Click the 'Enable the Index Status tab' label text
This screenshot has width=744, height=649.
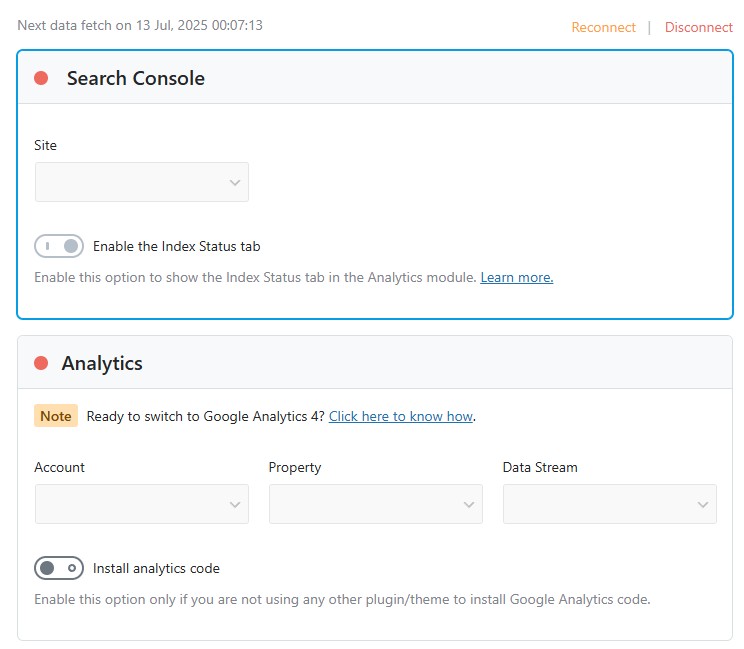(x=176, y=246)
